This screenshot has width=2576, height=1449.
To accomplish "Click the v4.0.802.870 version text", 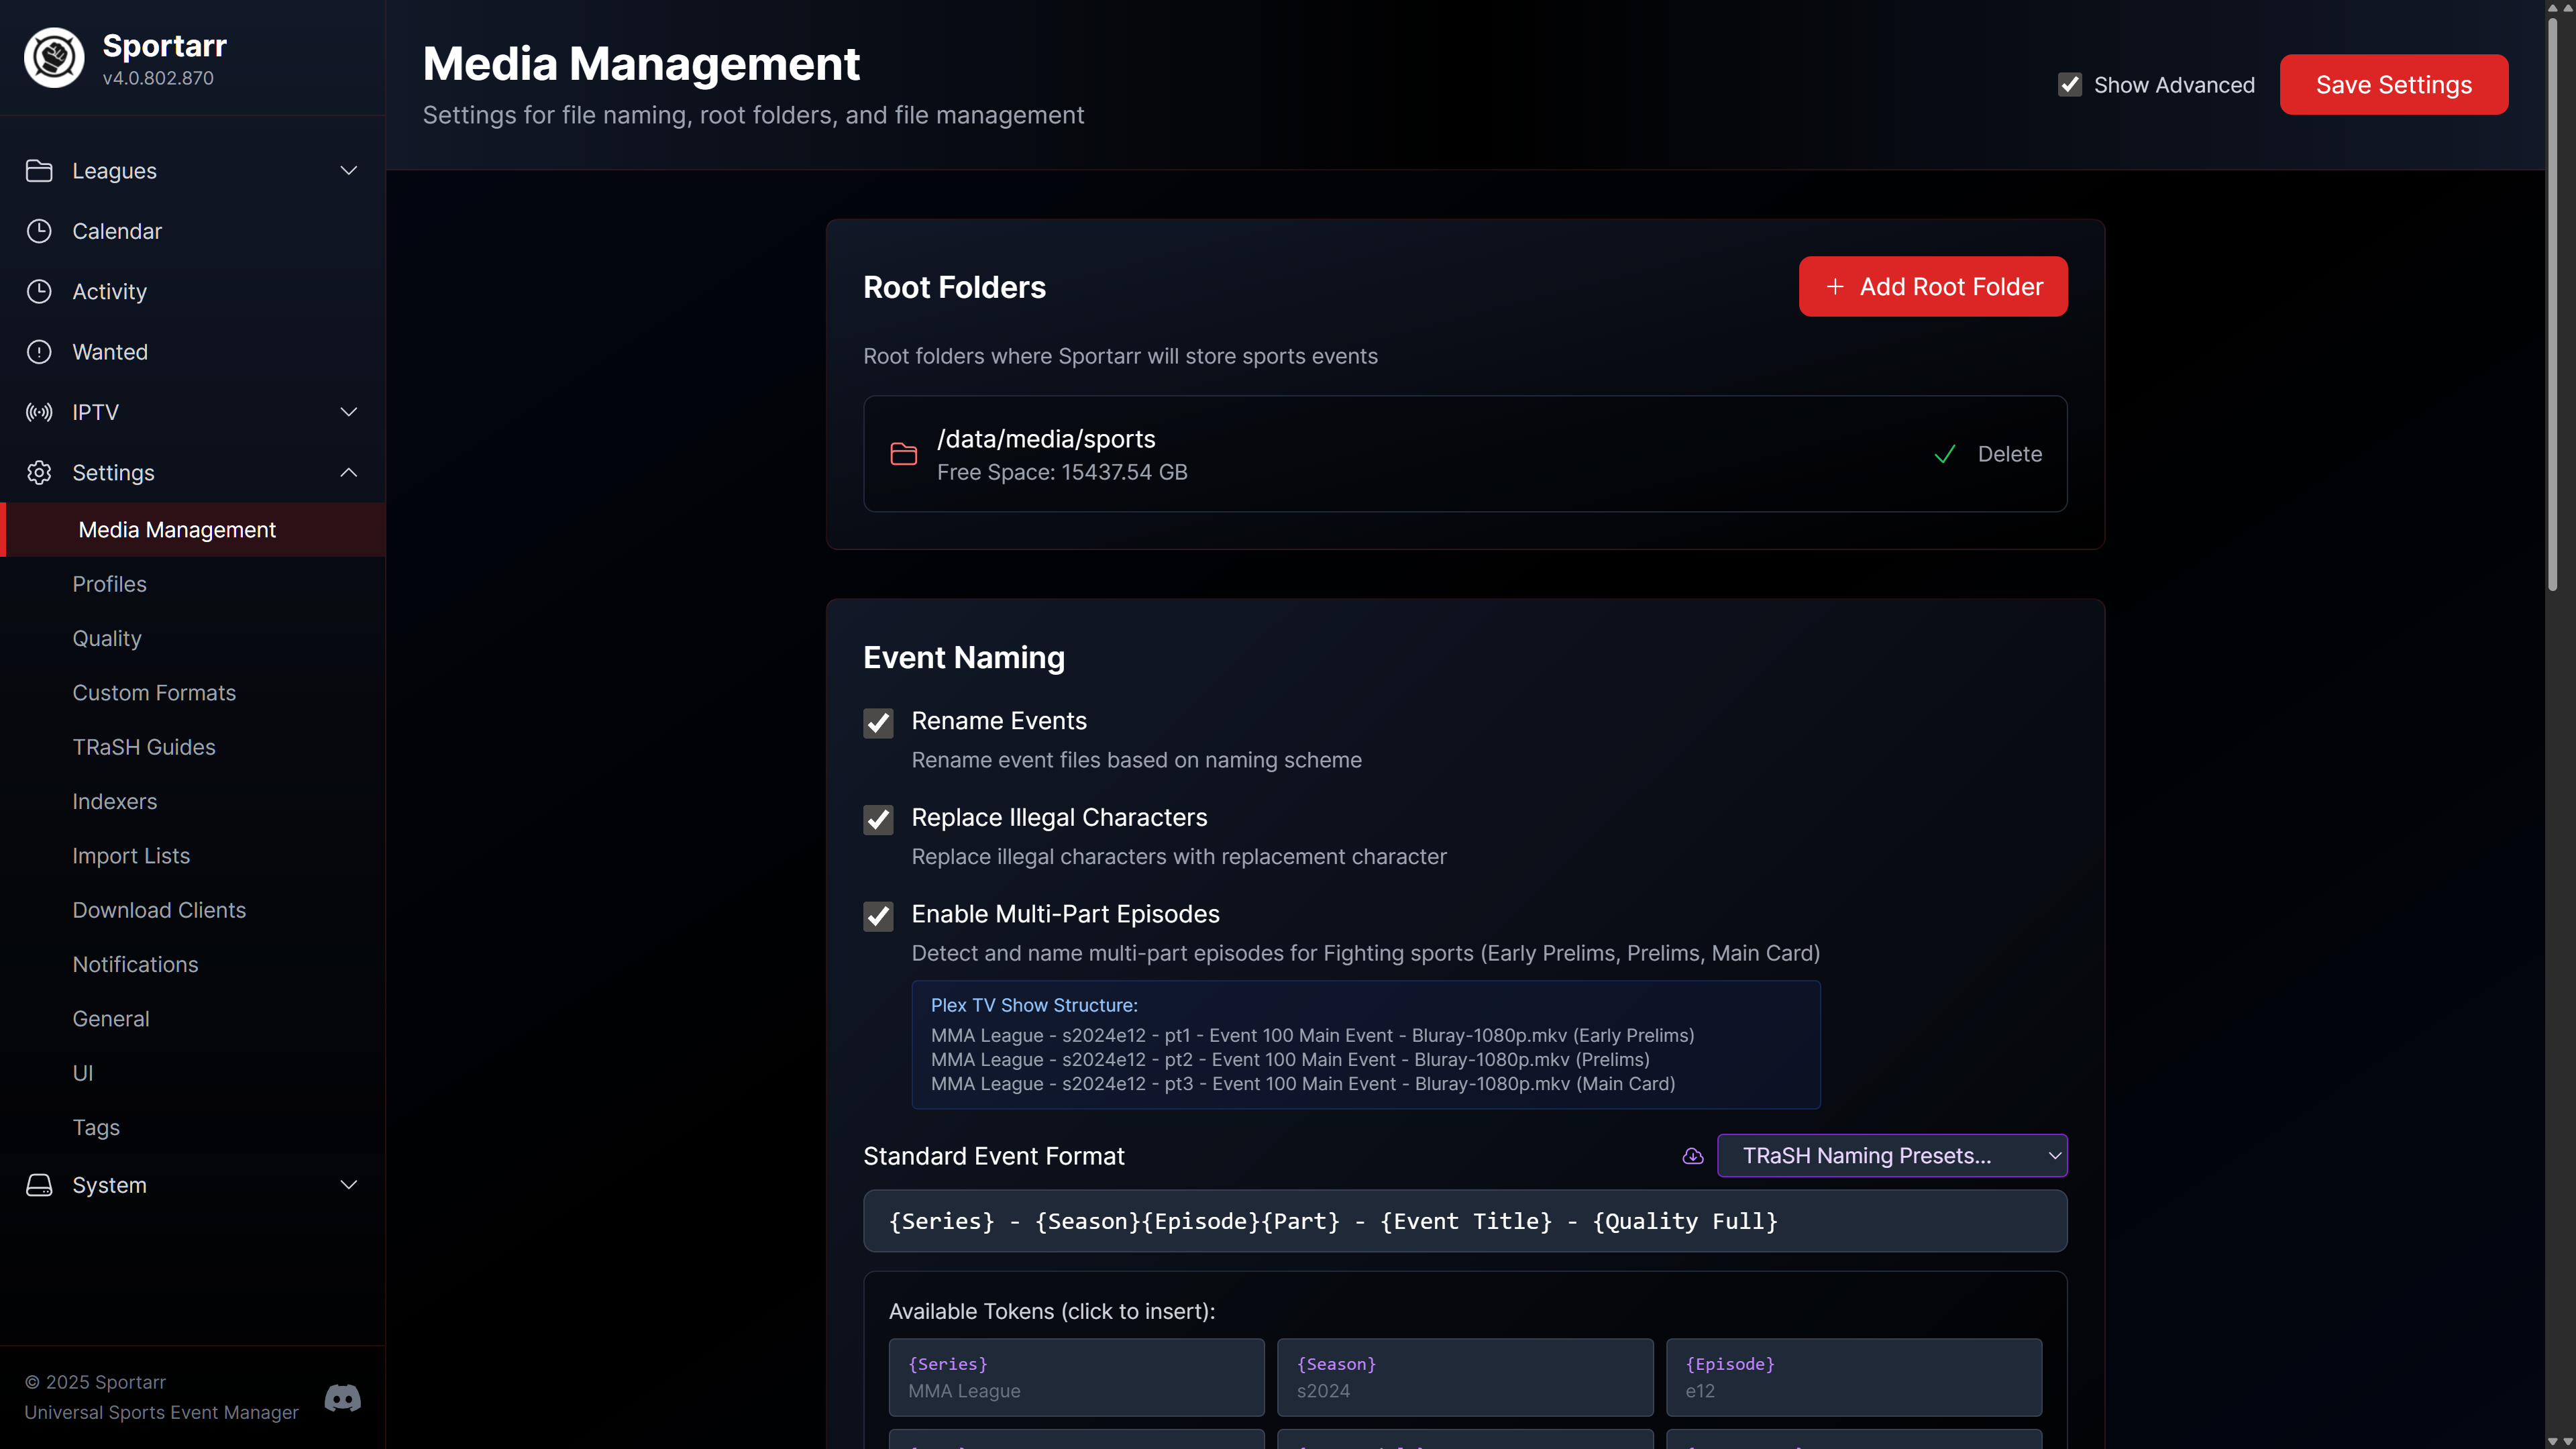I will point(158,78).
